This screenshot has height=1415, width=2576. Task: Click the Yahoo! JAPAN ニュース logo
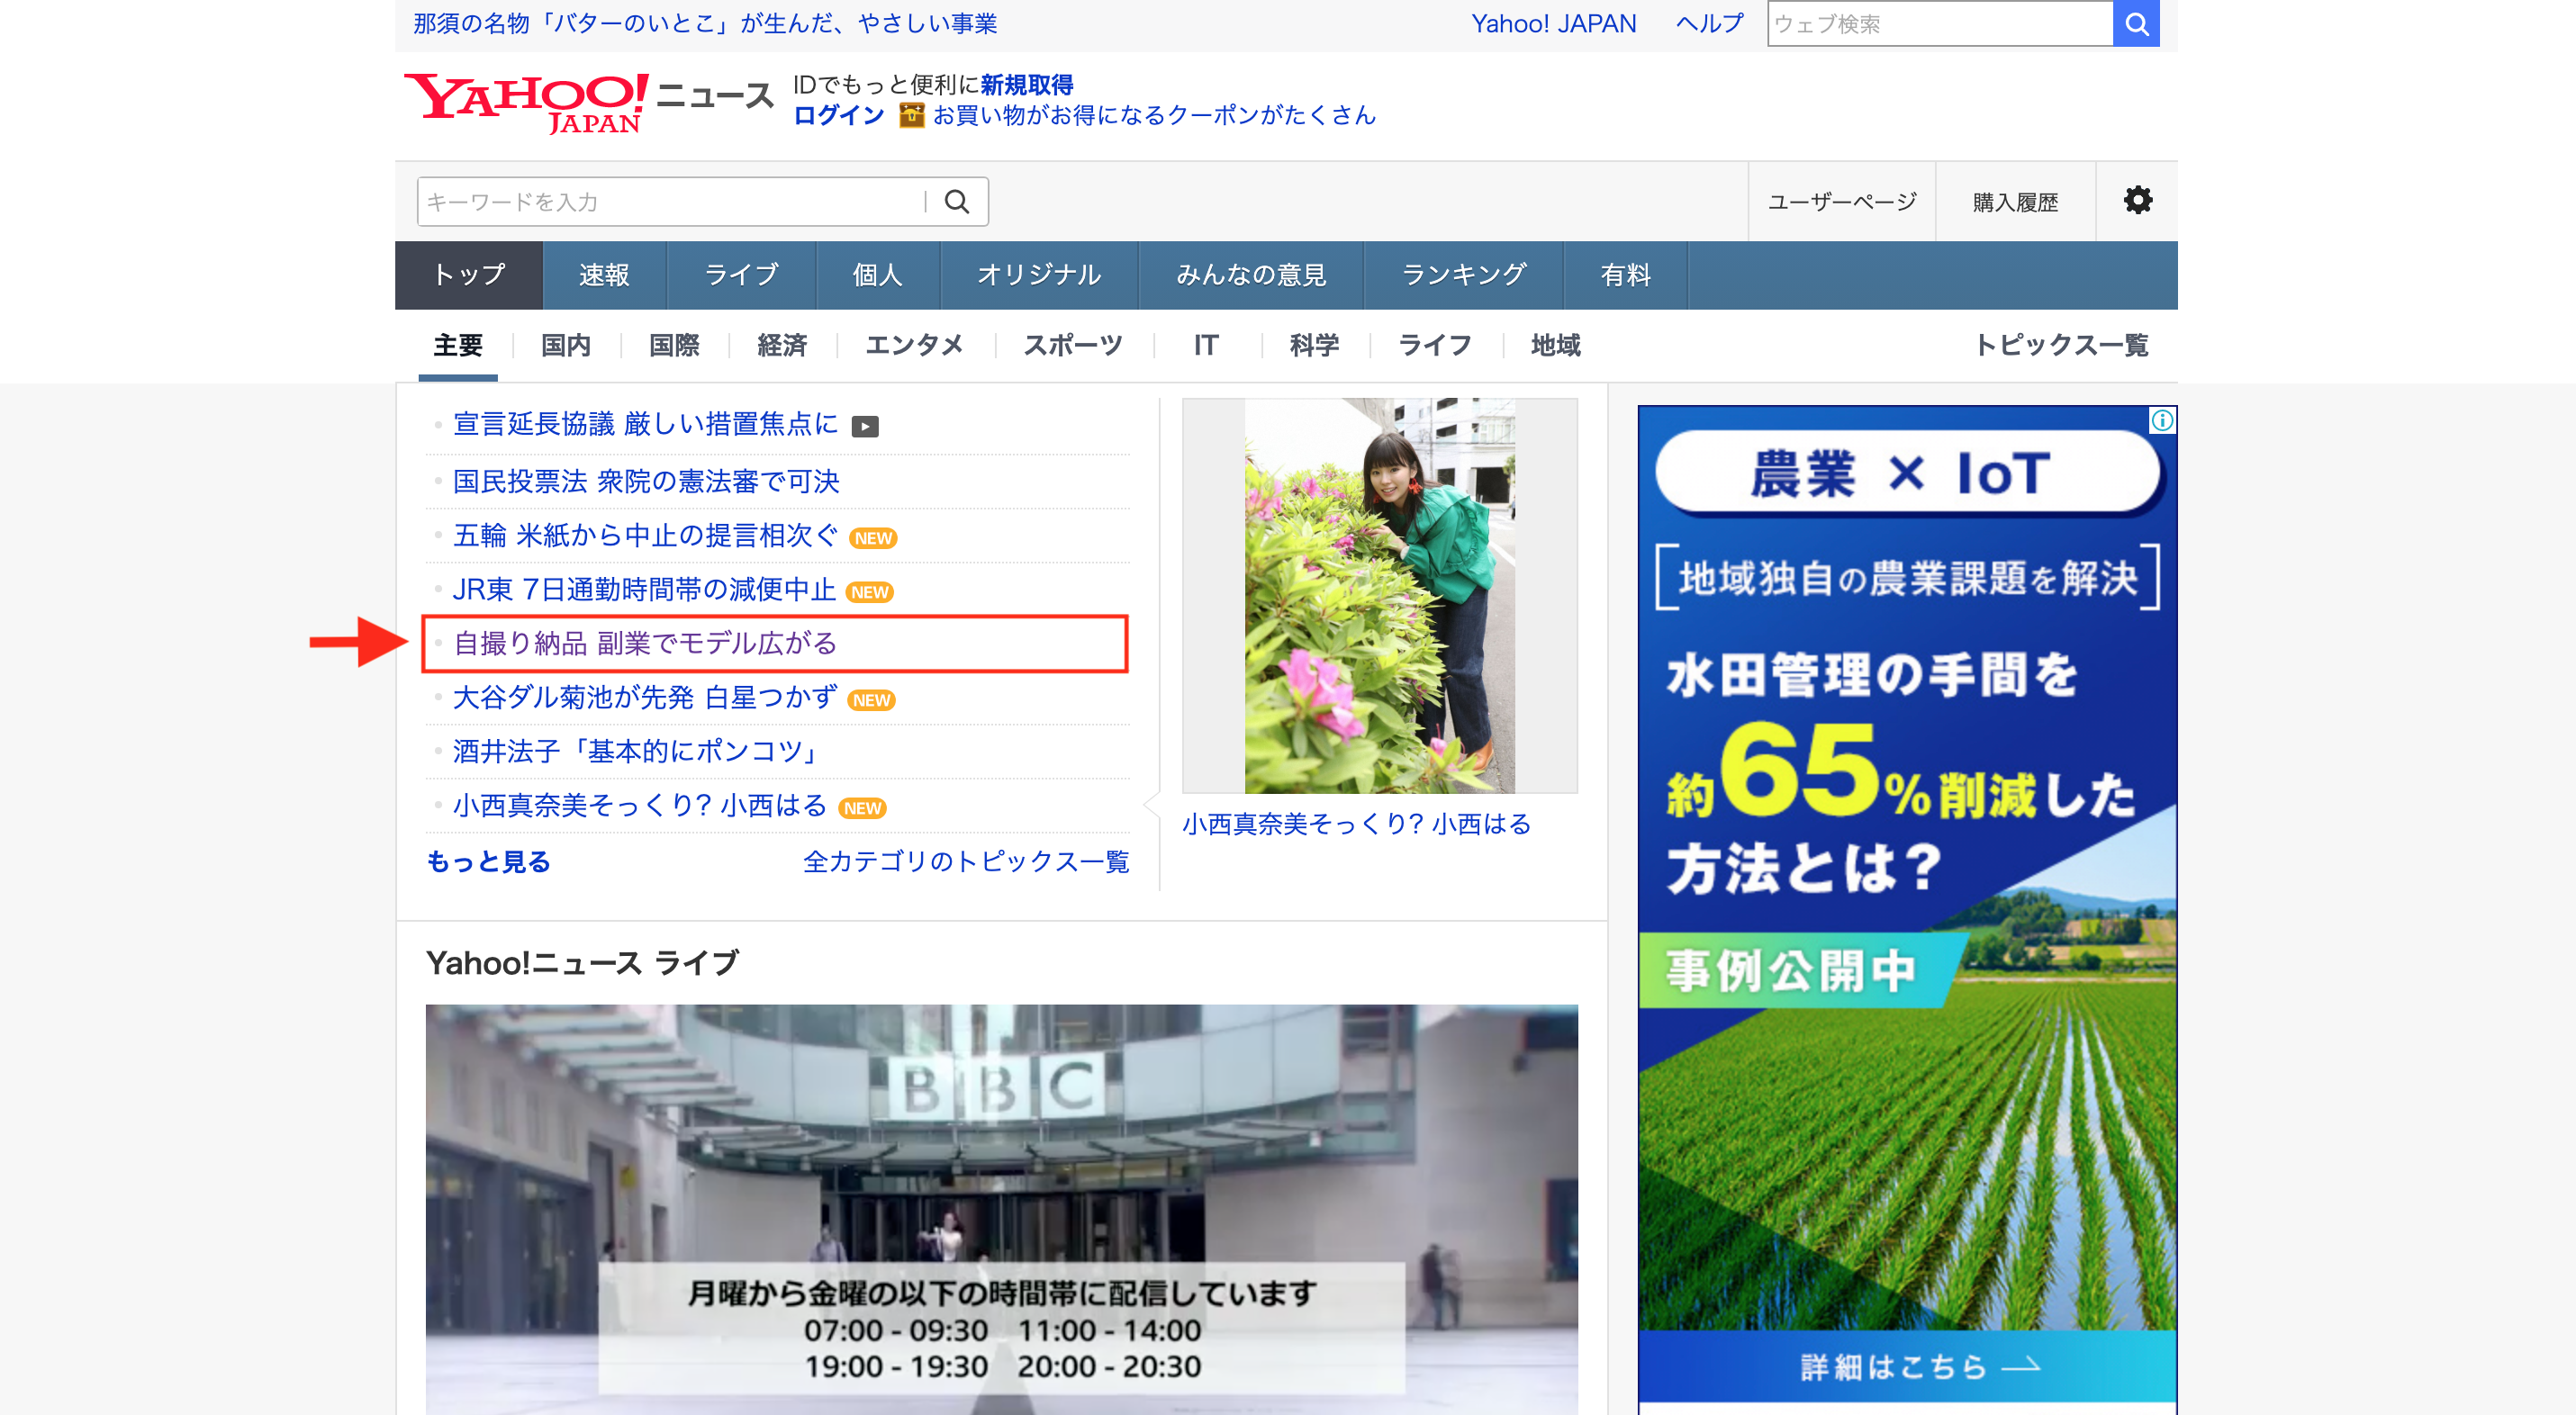point(588,102)
